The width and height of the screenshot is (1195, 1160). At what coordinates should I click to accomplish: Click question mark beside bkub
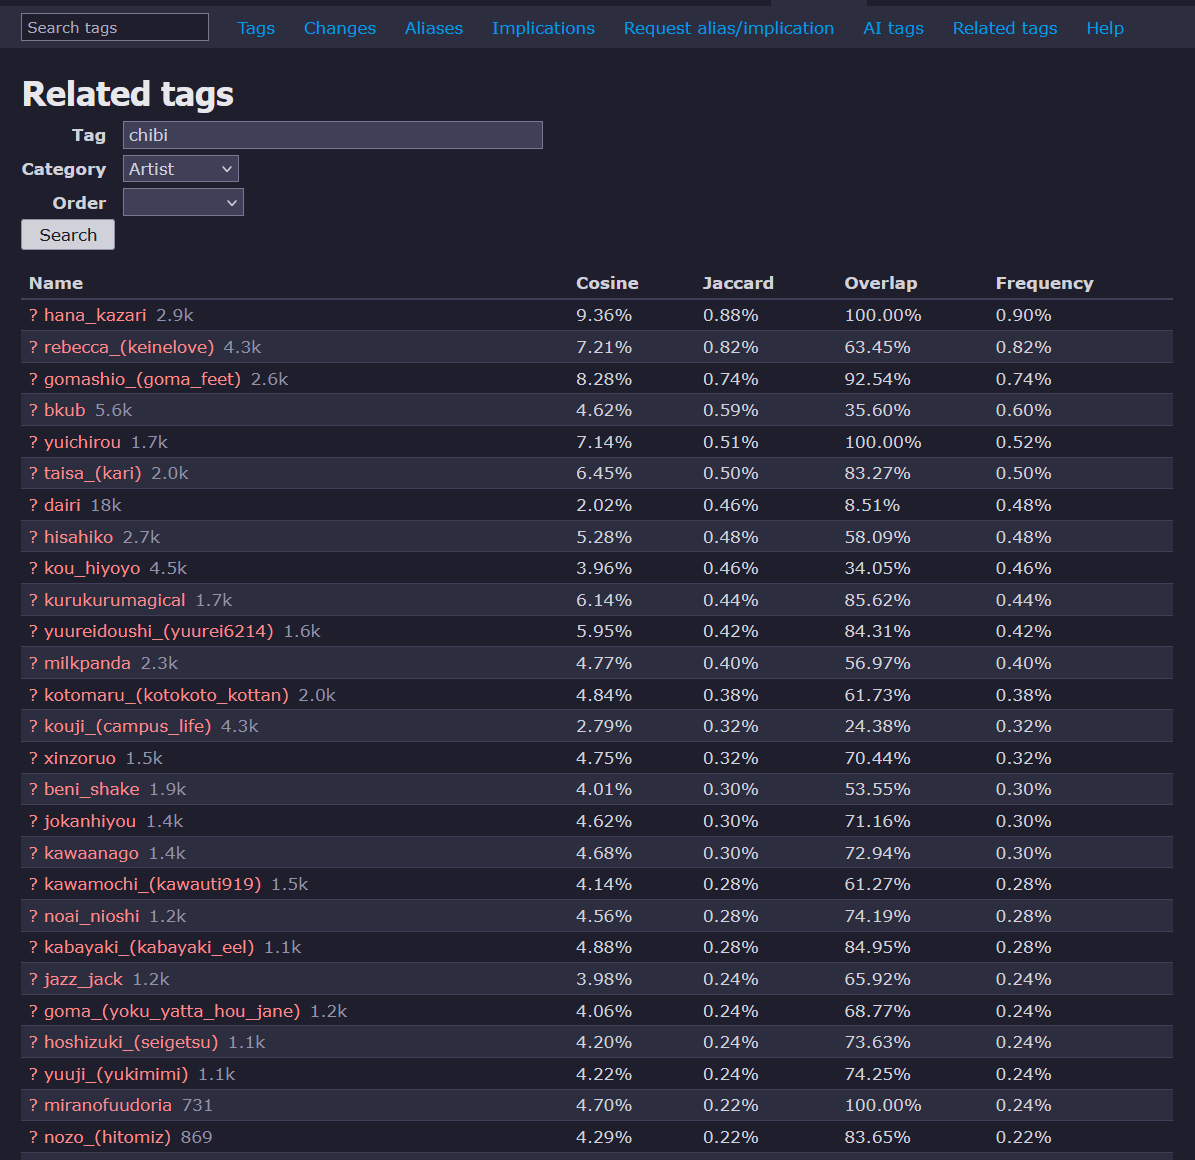[33, 410]
